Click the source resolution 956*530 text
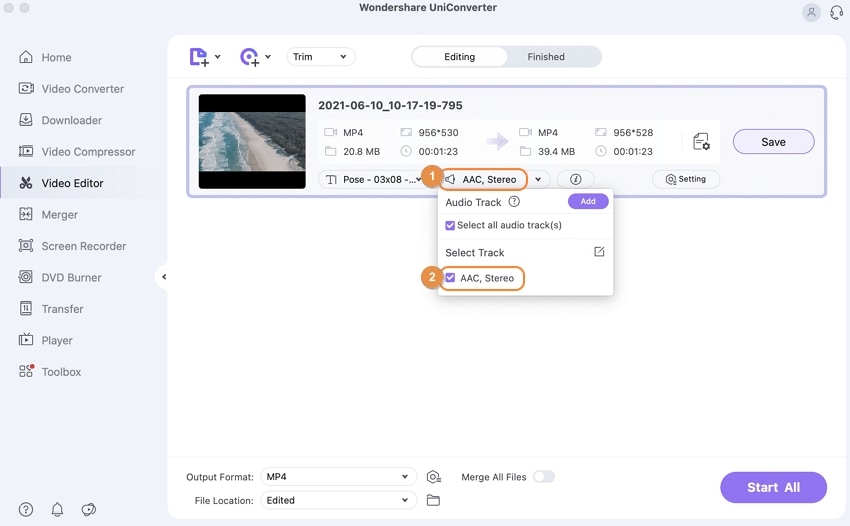 click(x=439, y=133)
